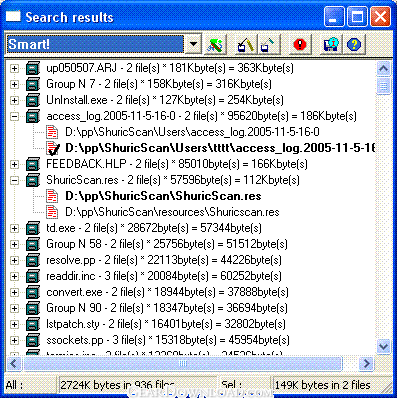Click the FEEDBACK.HLP group icon
Screen dimensions: 400x400
tap(33, 164)
